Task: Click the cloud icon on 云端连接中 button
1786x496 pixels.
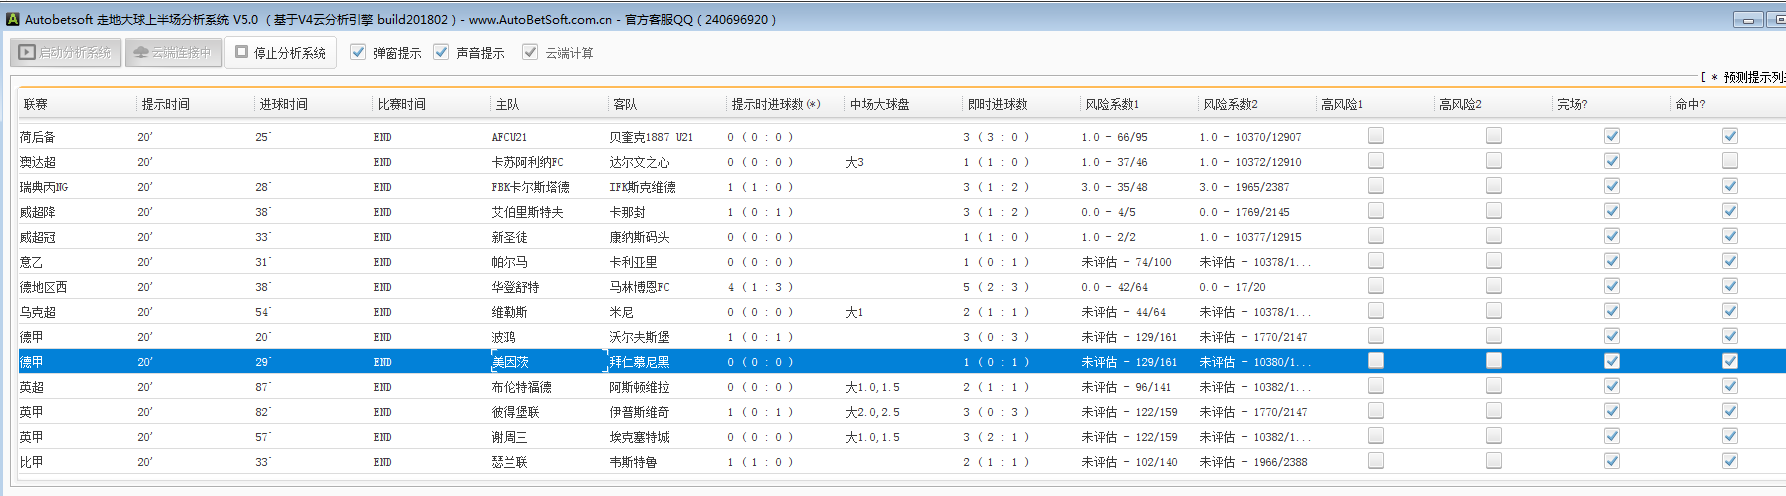Action: [x=141, y=52]
